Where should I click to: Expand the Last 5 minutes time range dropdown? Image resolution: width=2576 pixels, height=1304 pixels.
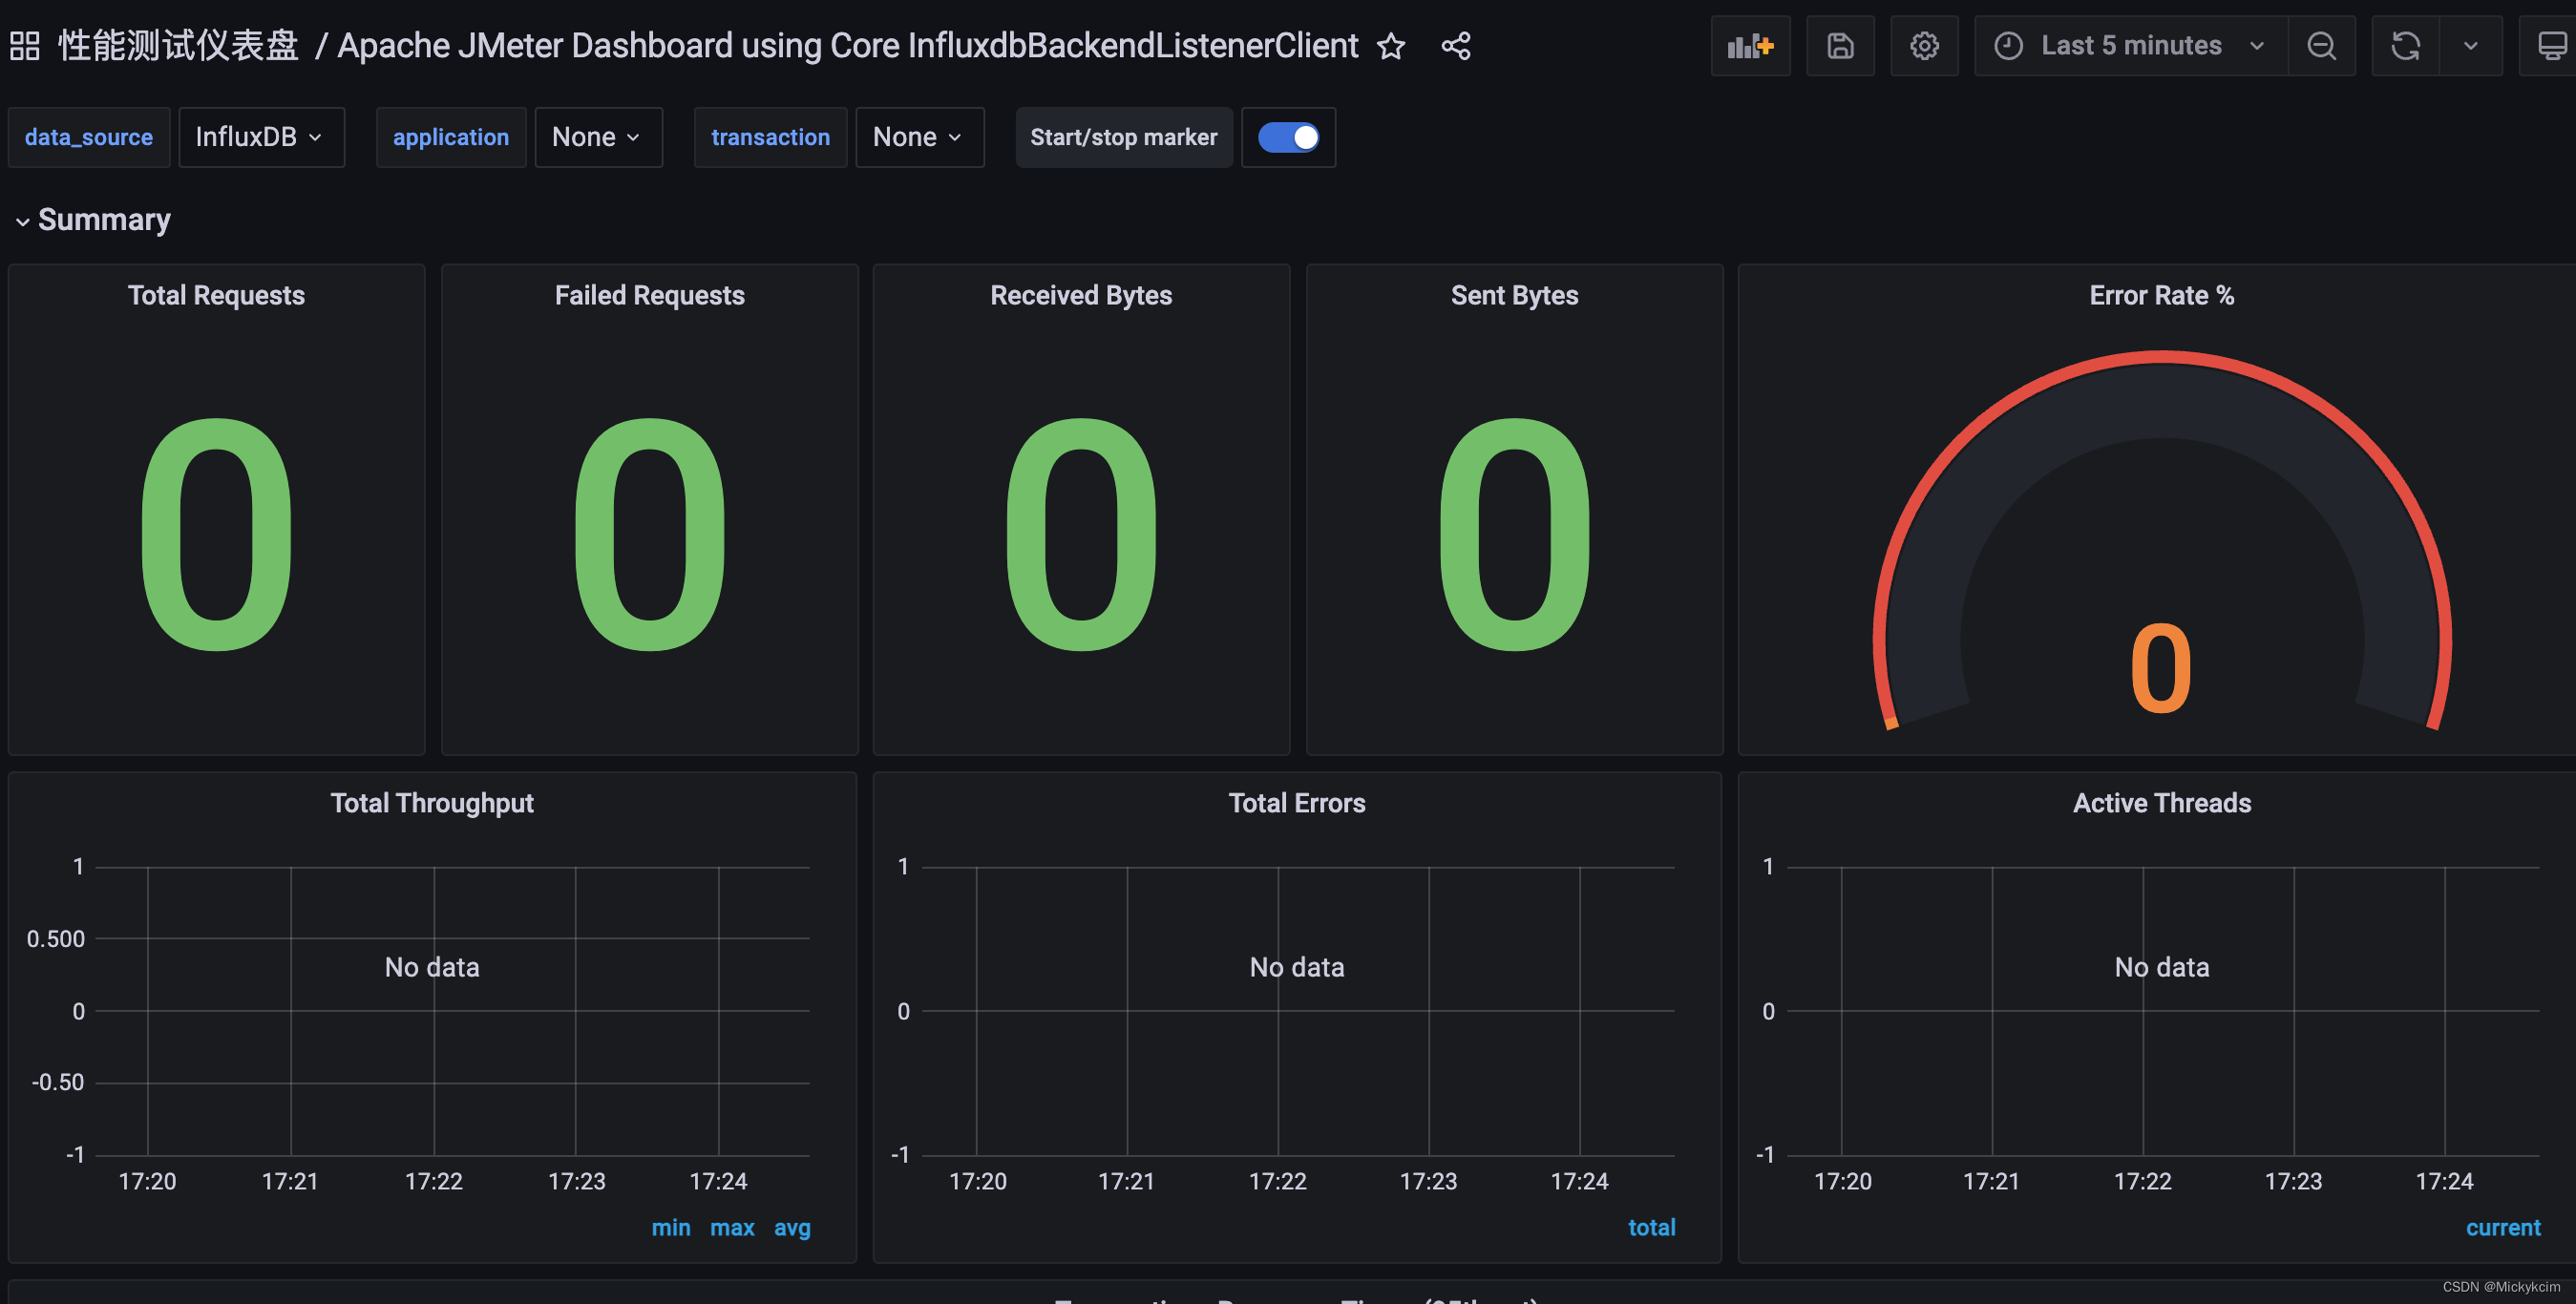tap(2130, 43)
